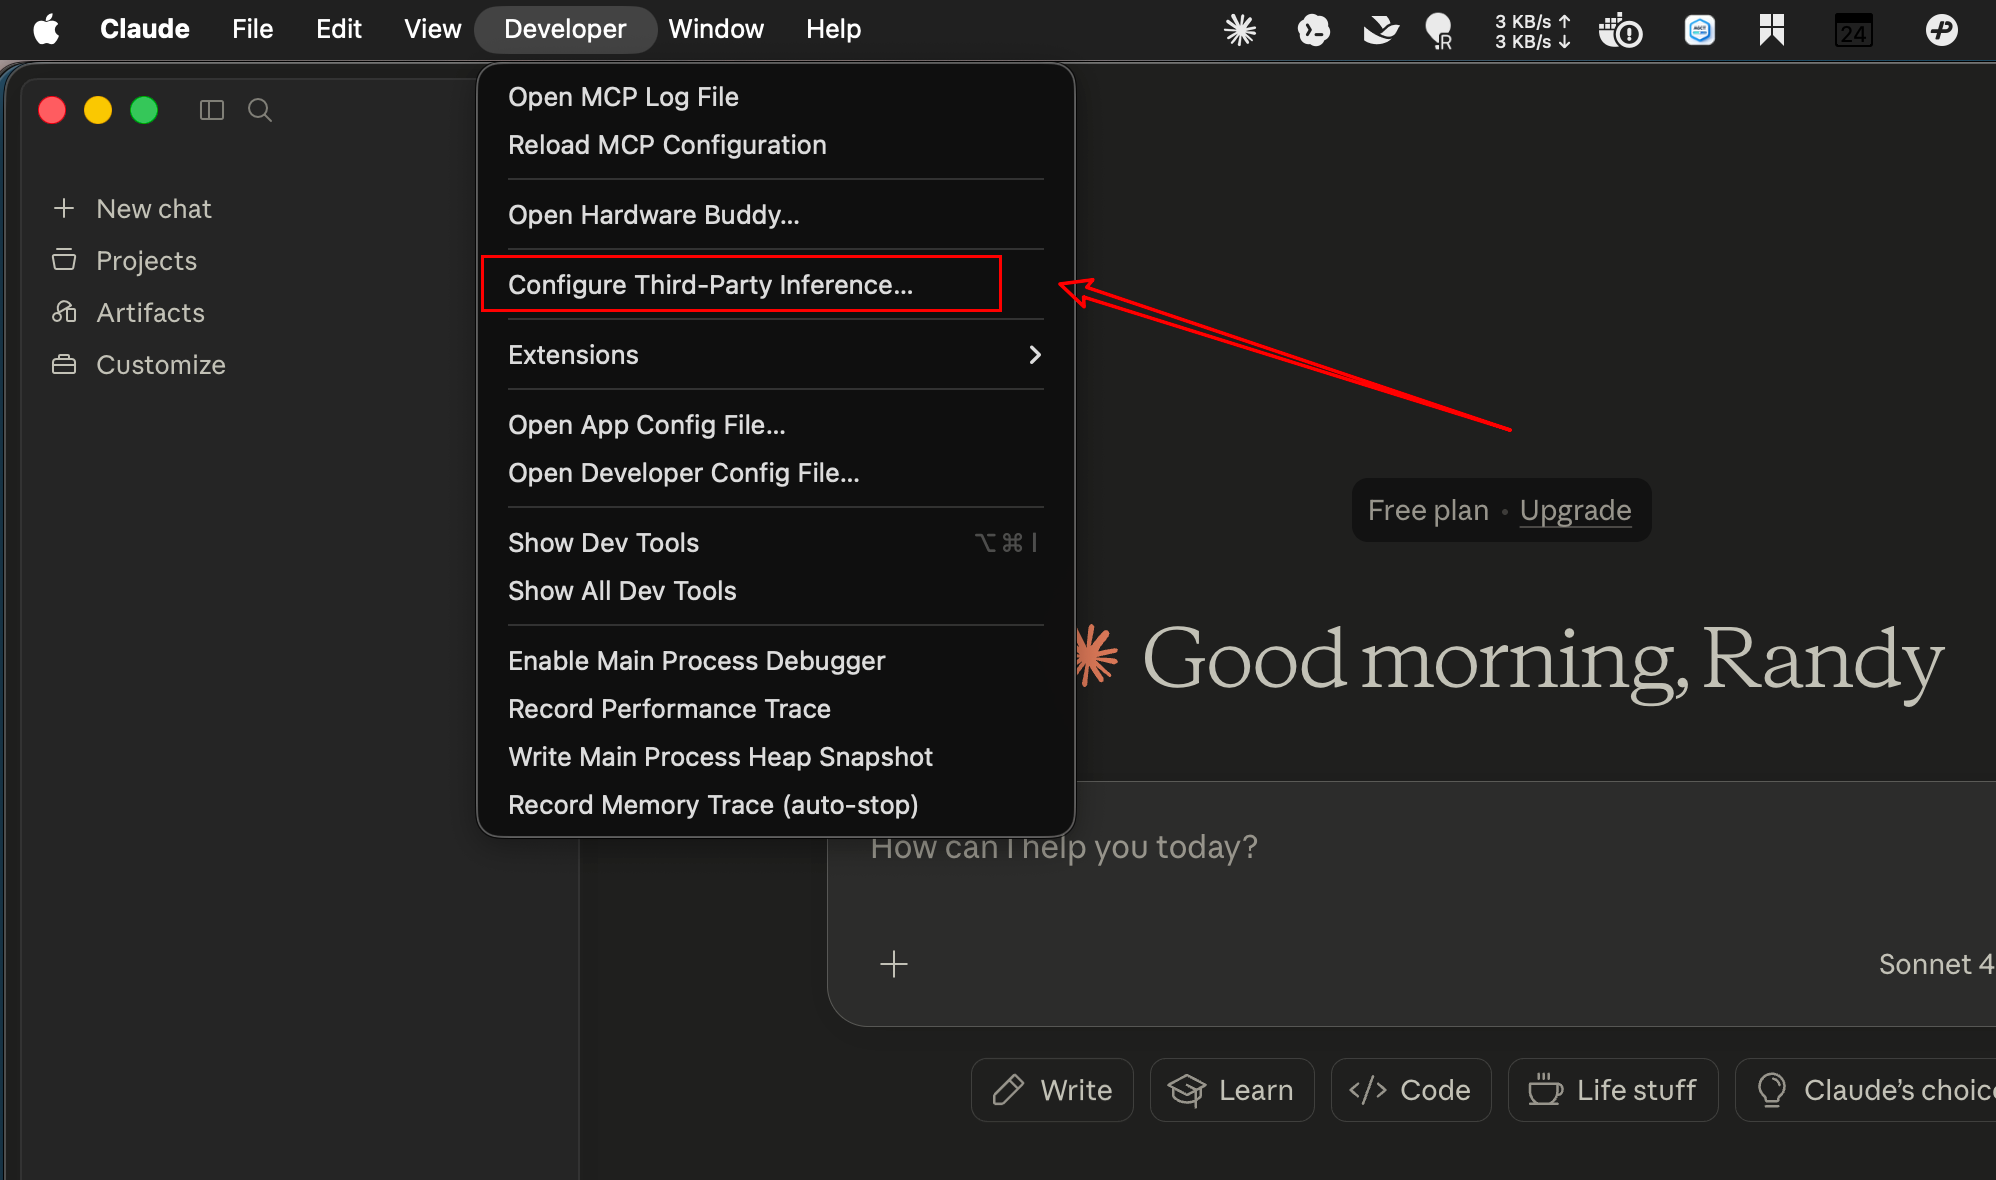
Task: Click the blue rounded square menu bar icon
Action: tap(1699, 30)
